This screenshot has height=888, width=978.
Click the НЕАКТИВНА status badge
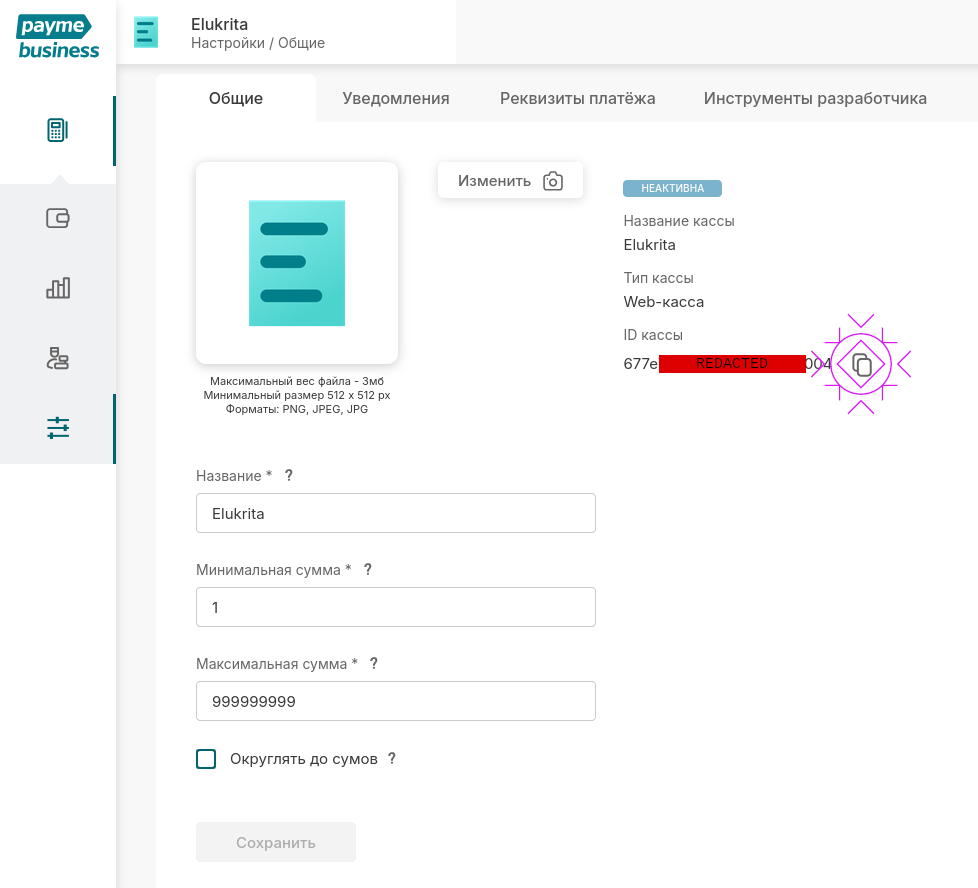click(672, 188)
